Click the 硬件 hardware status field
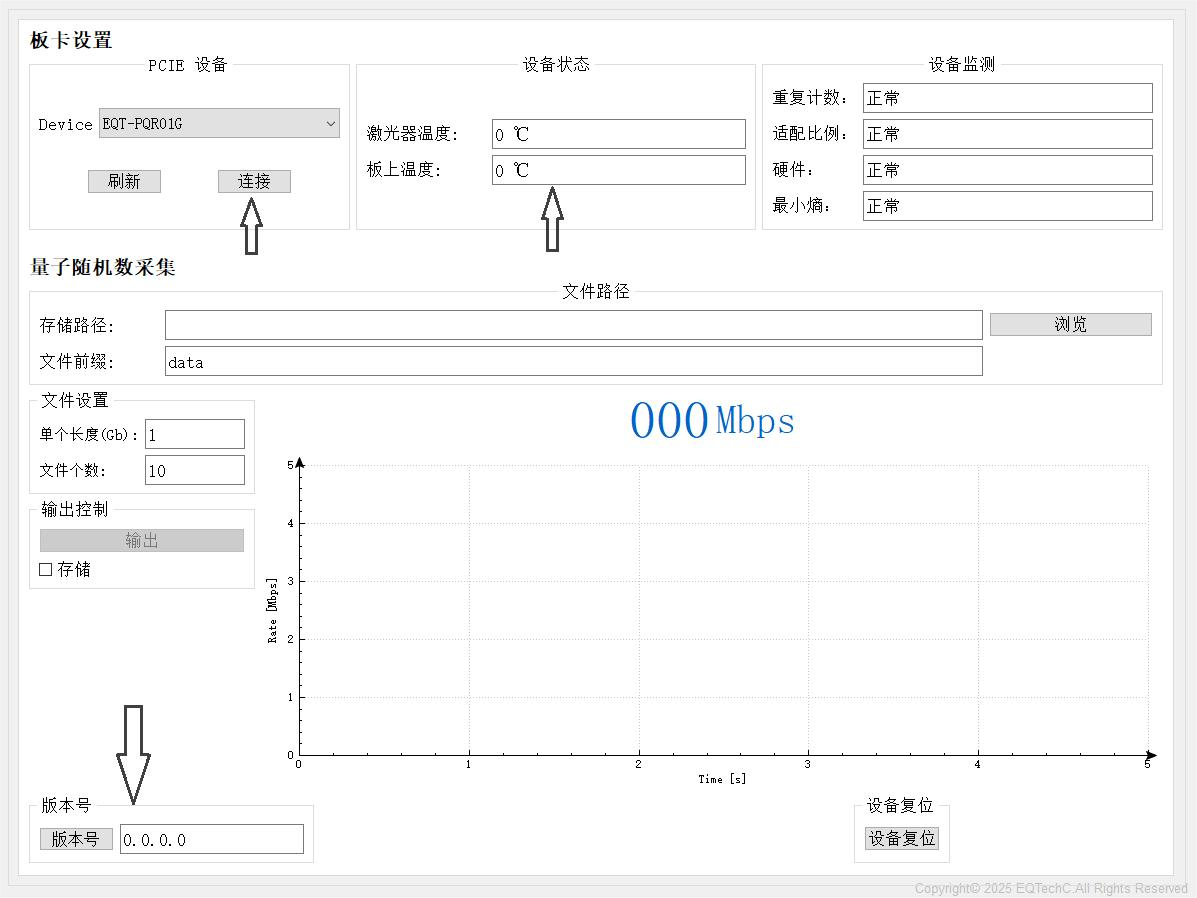 (x=1007, y=170)
